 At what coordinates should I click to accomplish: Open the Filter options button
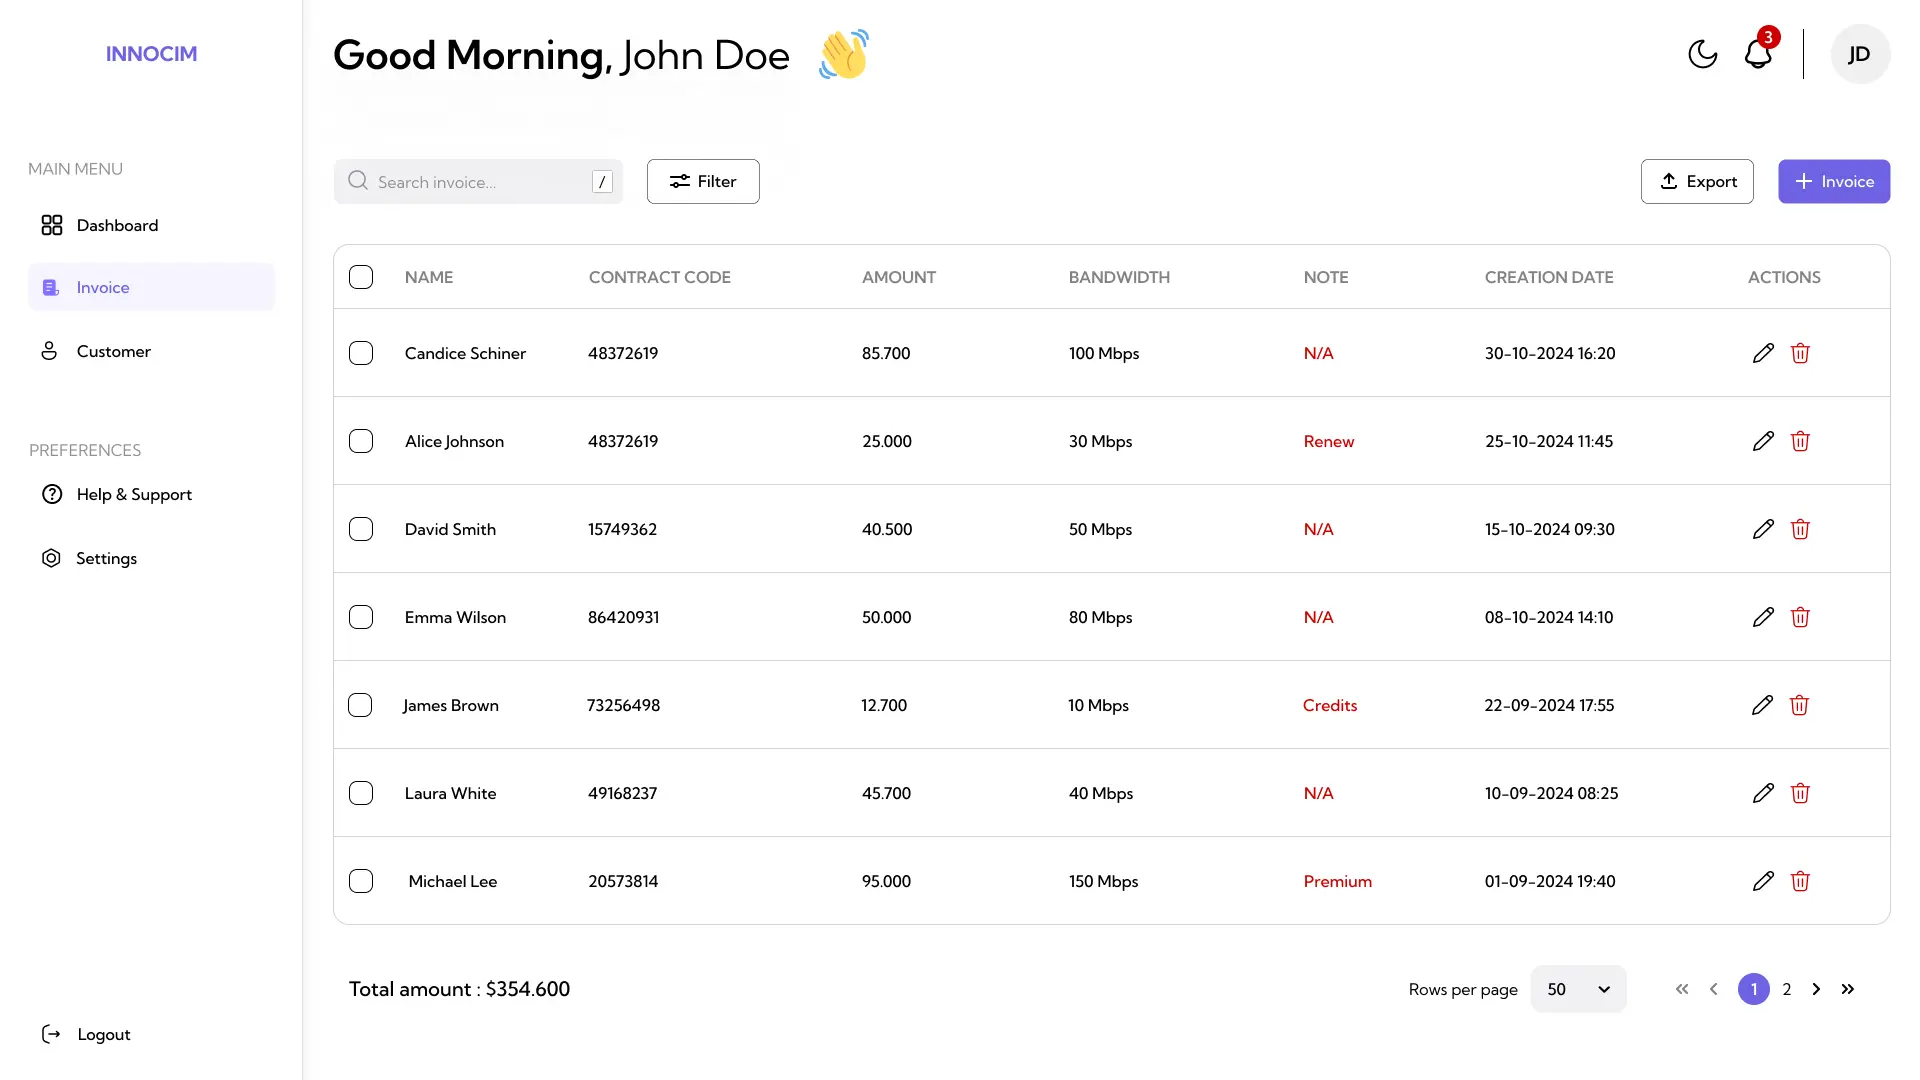[703, 181]
